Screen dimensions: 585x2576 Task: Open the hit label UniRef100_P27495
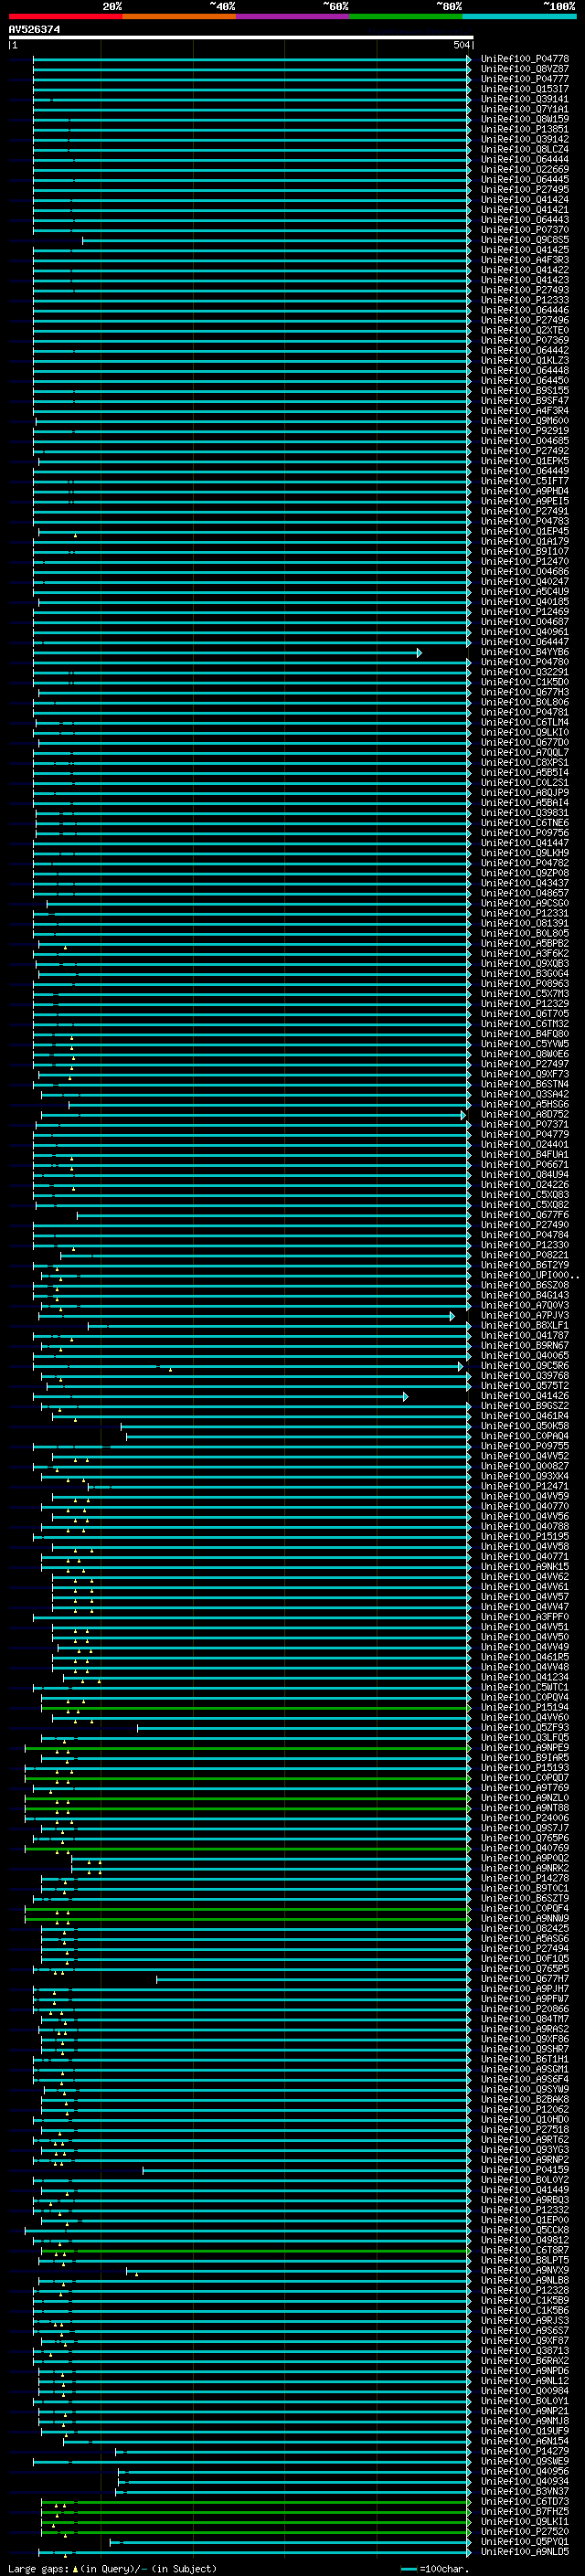tap(525, 189)
